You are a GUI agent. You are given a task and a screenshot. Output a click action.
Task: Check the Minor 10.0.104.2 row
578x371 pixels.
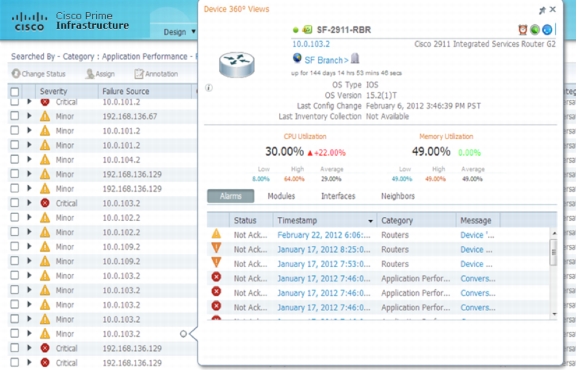tap(15, 160)
